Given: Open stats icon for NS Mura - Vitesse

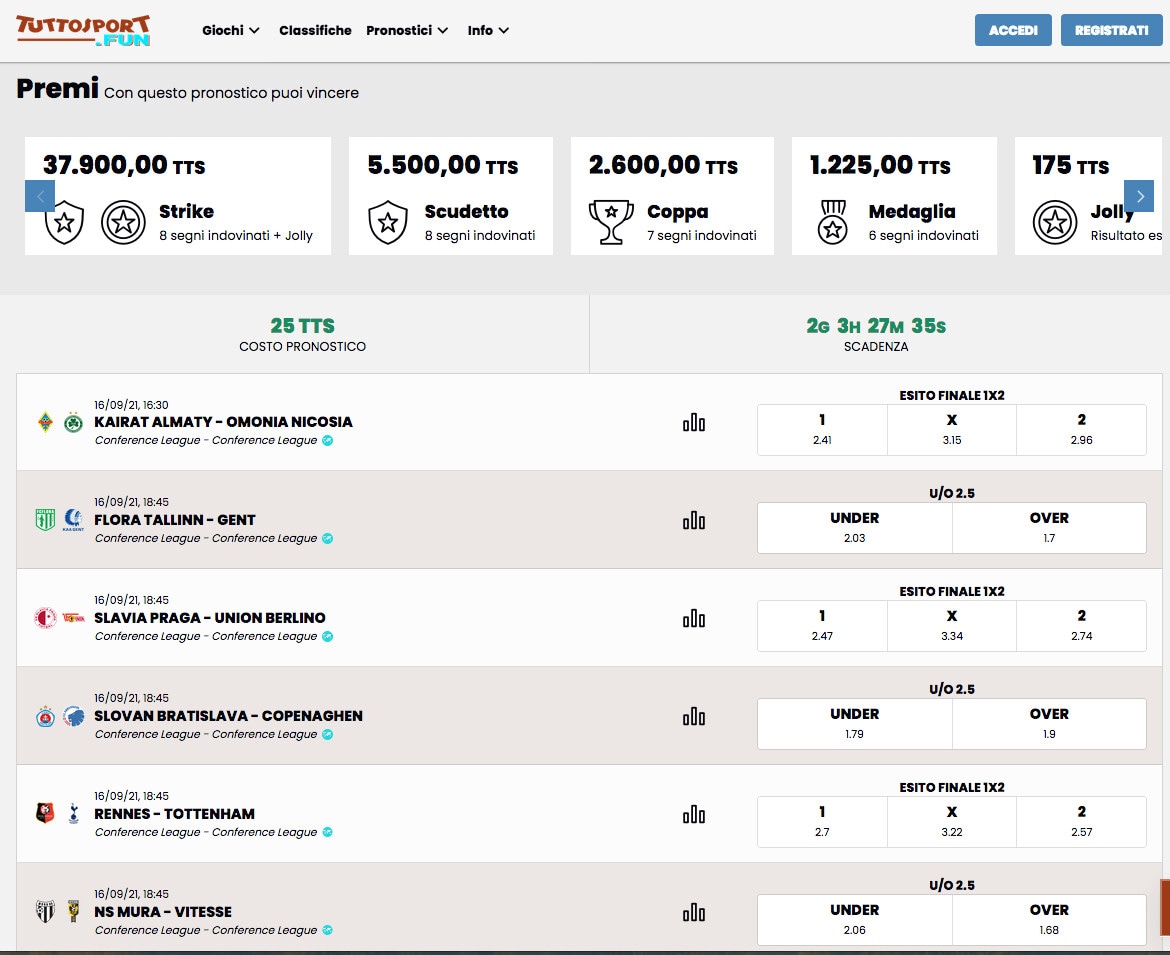Looking at the screenshot, I should coord(693,912).
